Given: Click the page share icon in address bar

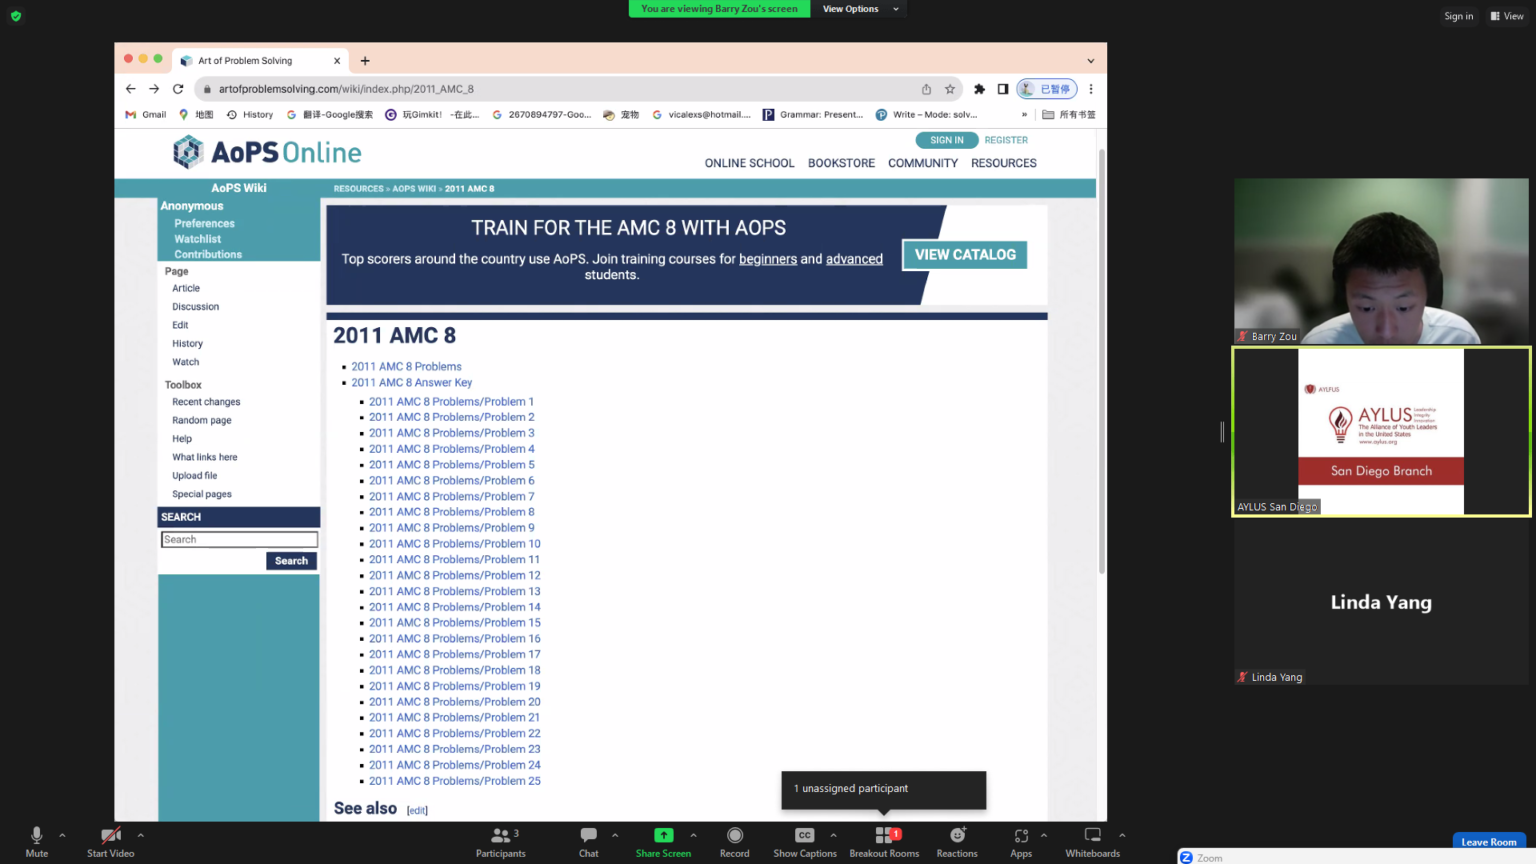Looking at the screenshot, I should pyautogui.click(x=926, y=89).
